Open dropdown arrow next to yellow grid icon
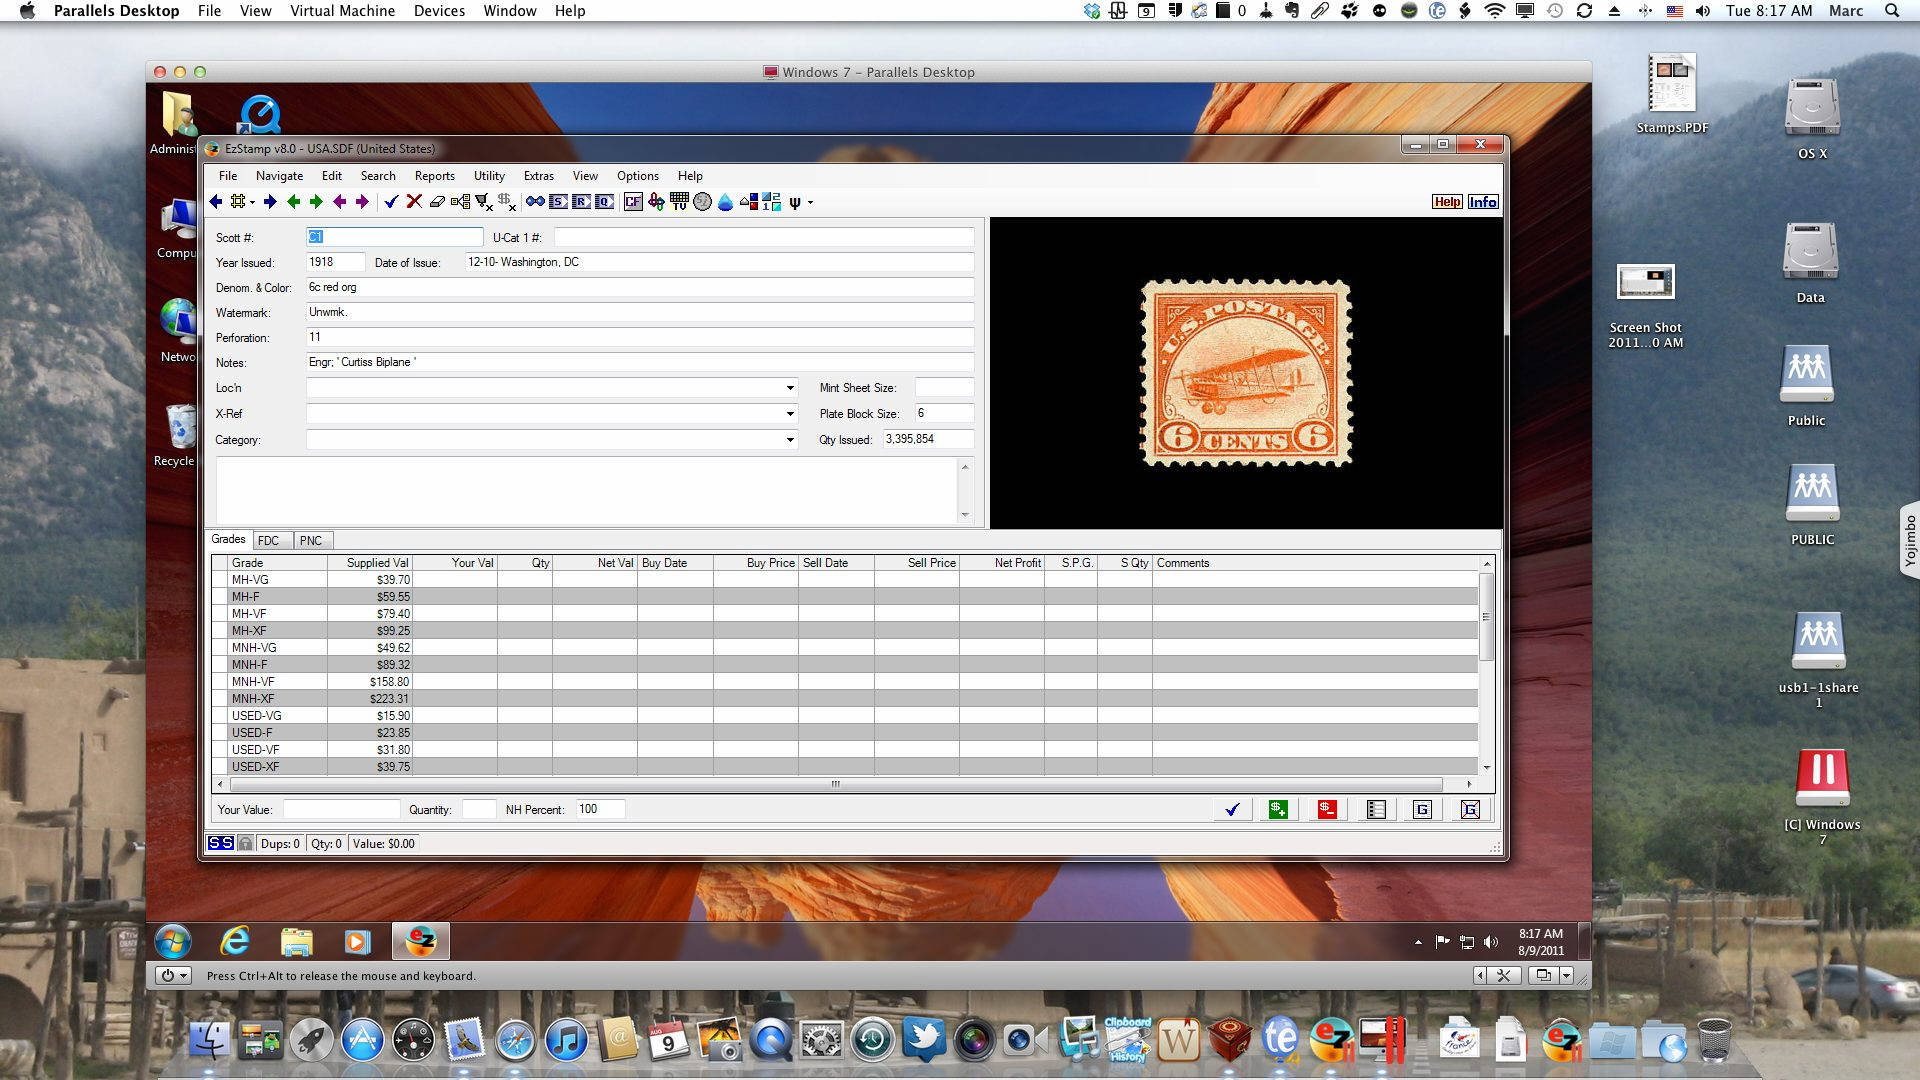Screen dimensions: 1920x1080 point(252,202)
